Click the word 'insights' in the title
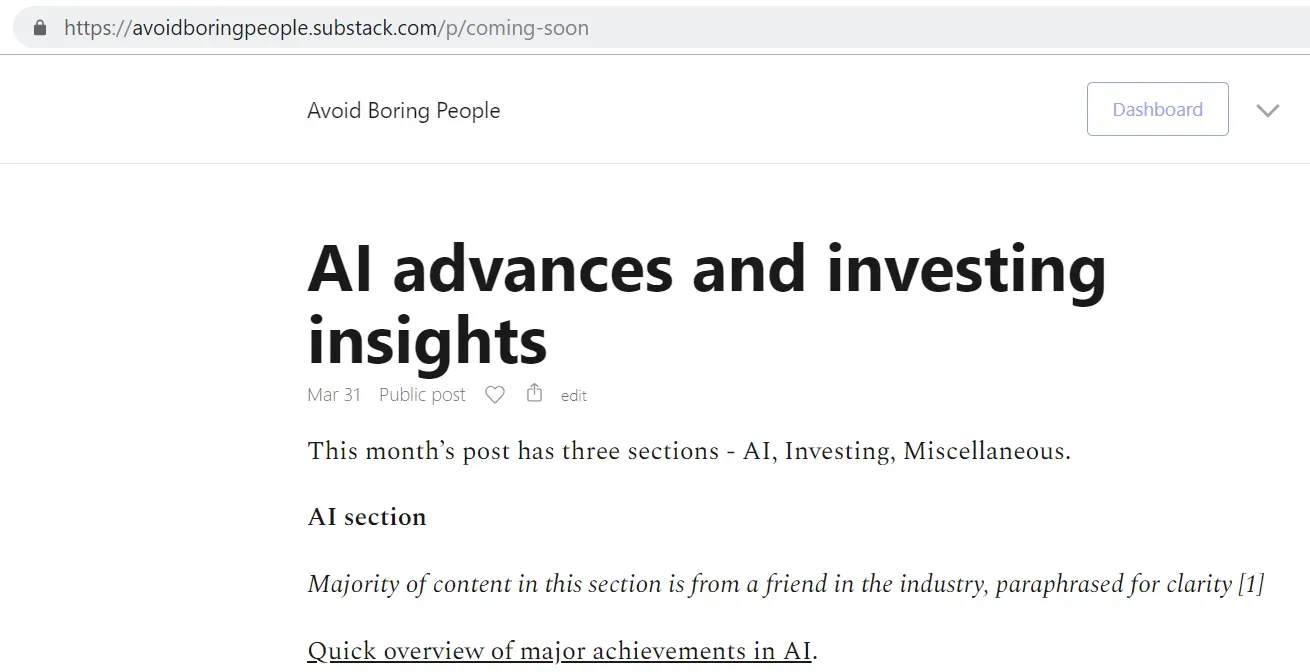This screenshot has width=1310, height=672. point(427,340)
